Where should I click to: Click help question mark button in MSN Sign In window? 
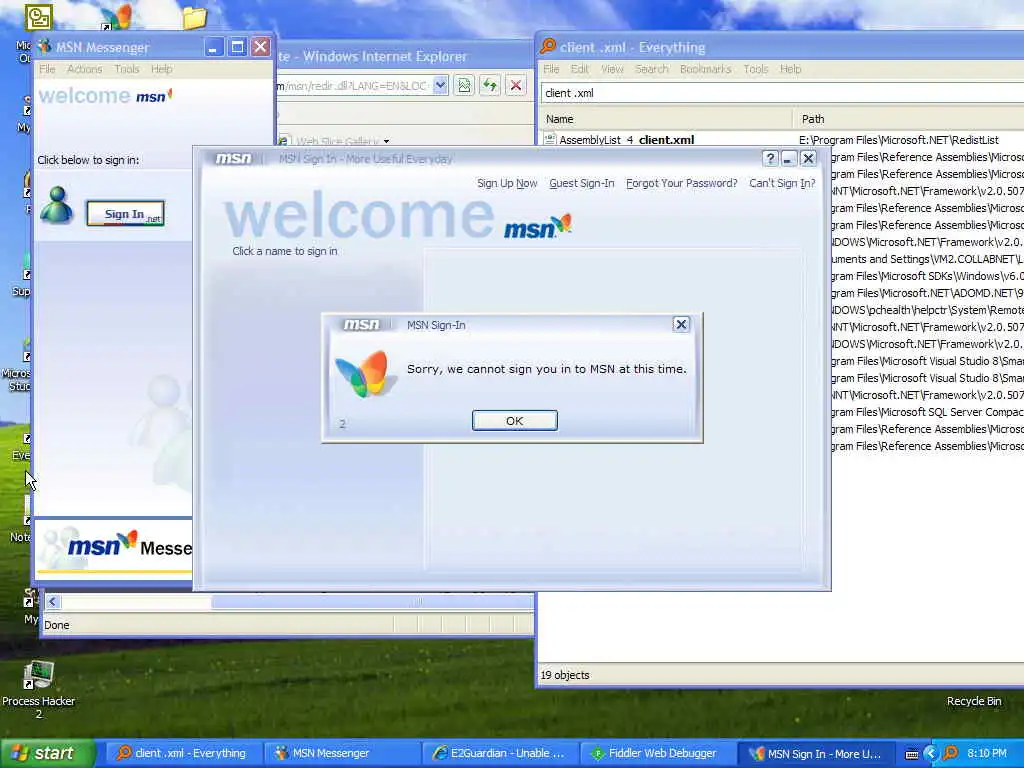pyautogui.click(x=771, y=159)
